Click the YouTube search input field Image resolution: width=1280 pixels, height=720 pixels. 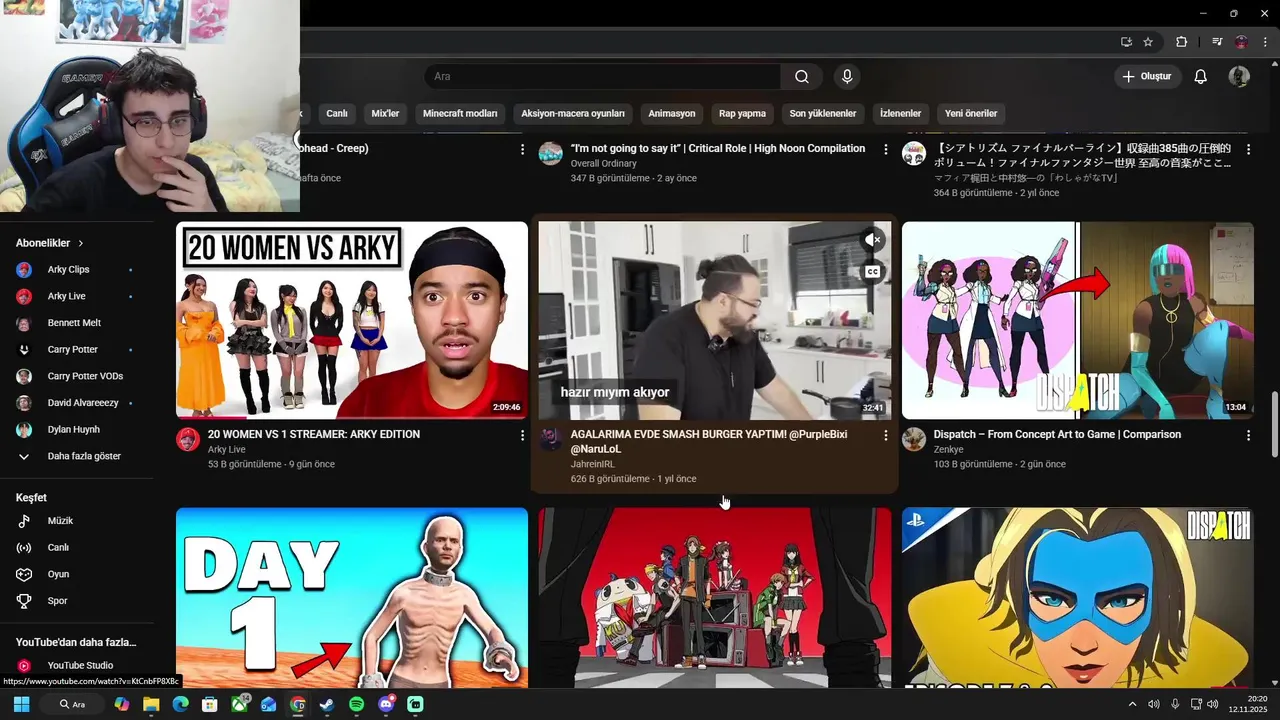[602, 77]
